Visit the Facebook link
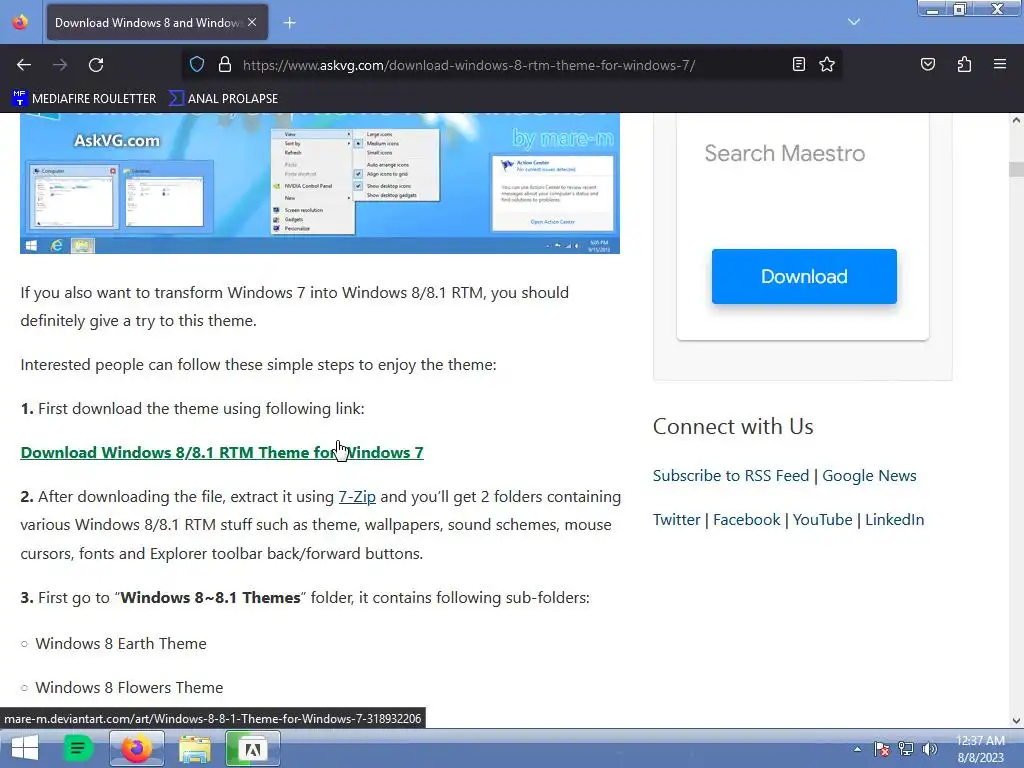 pyautogui.click(x=746, y=520)
